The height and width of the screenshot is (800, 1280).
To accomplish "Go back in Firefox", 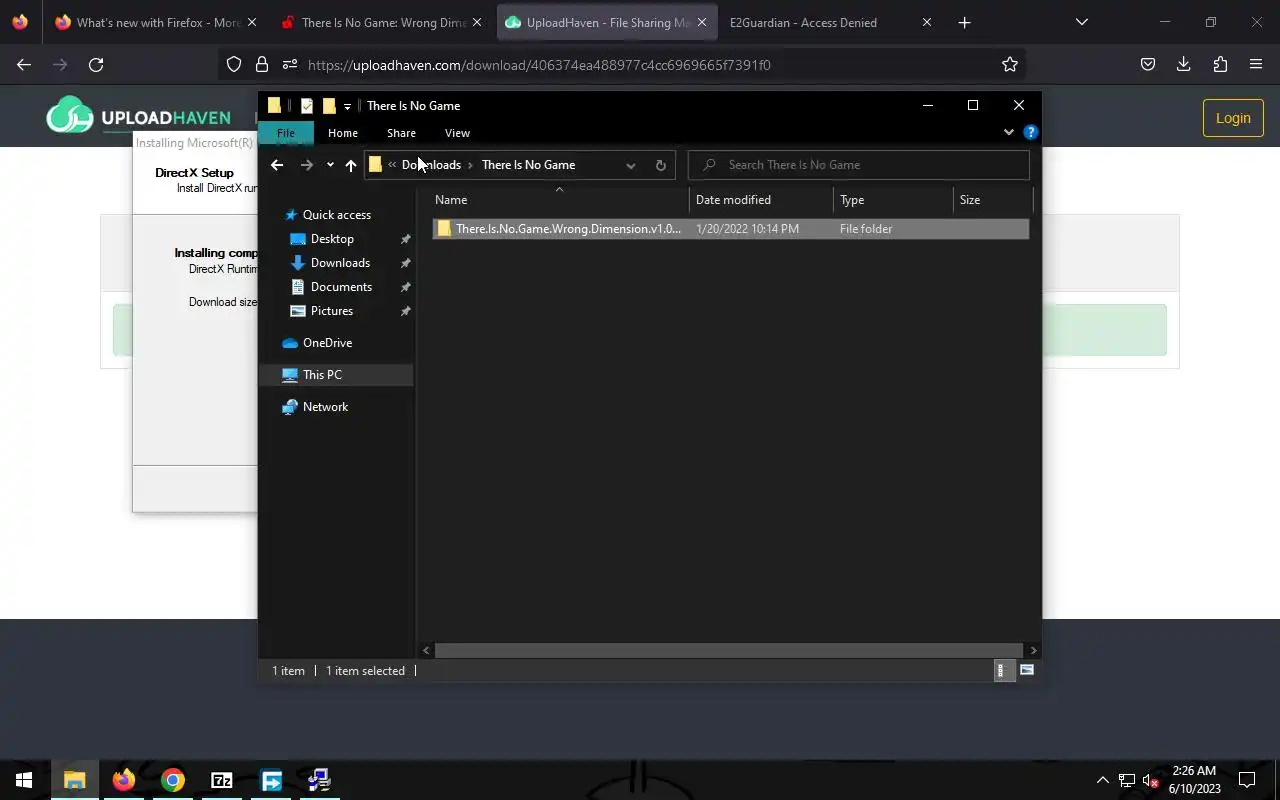I will coord(24,65).
